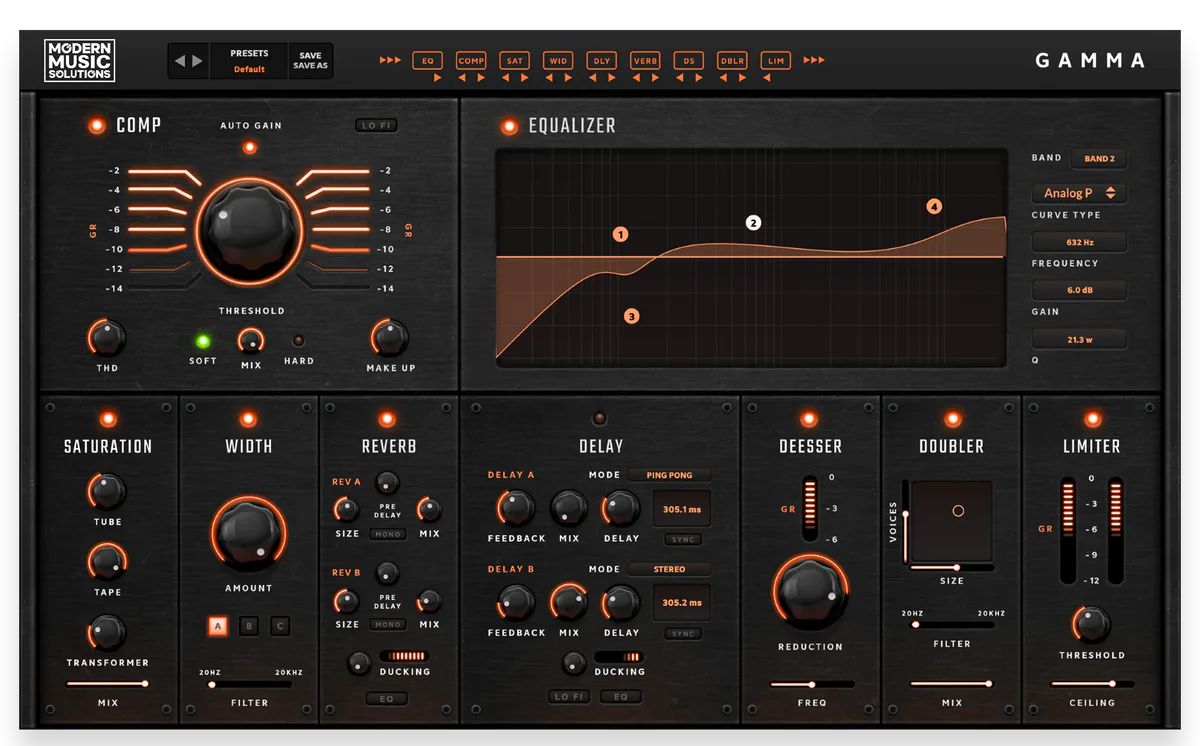Change Delay B mode from Stereo

(x=670, y=568)
